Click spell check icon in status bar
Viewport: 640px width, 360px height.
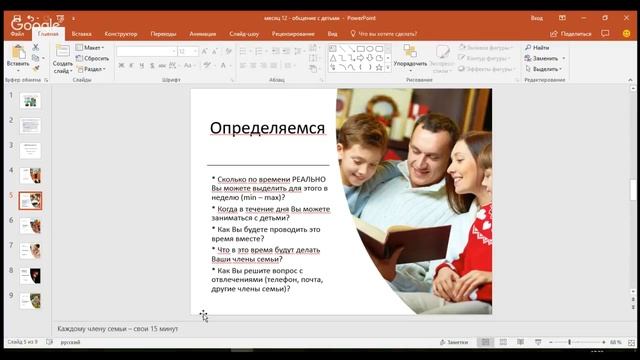49,342
